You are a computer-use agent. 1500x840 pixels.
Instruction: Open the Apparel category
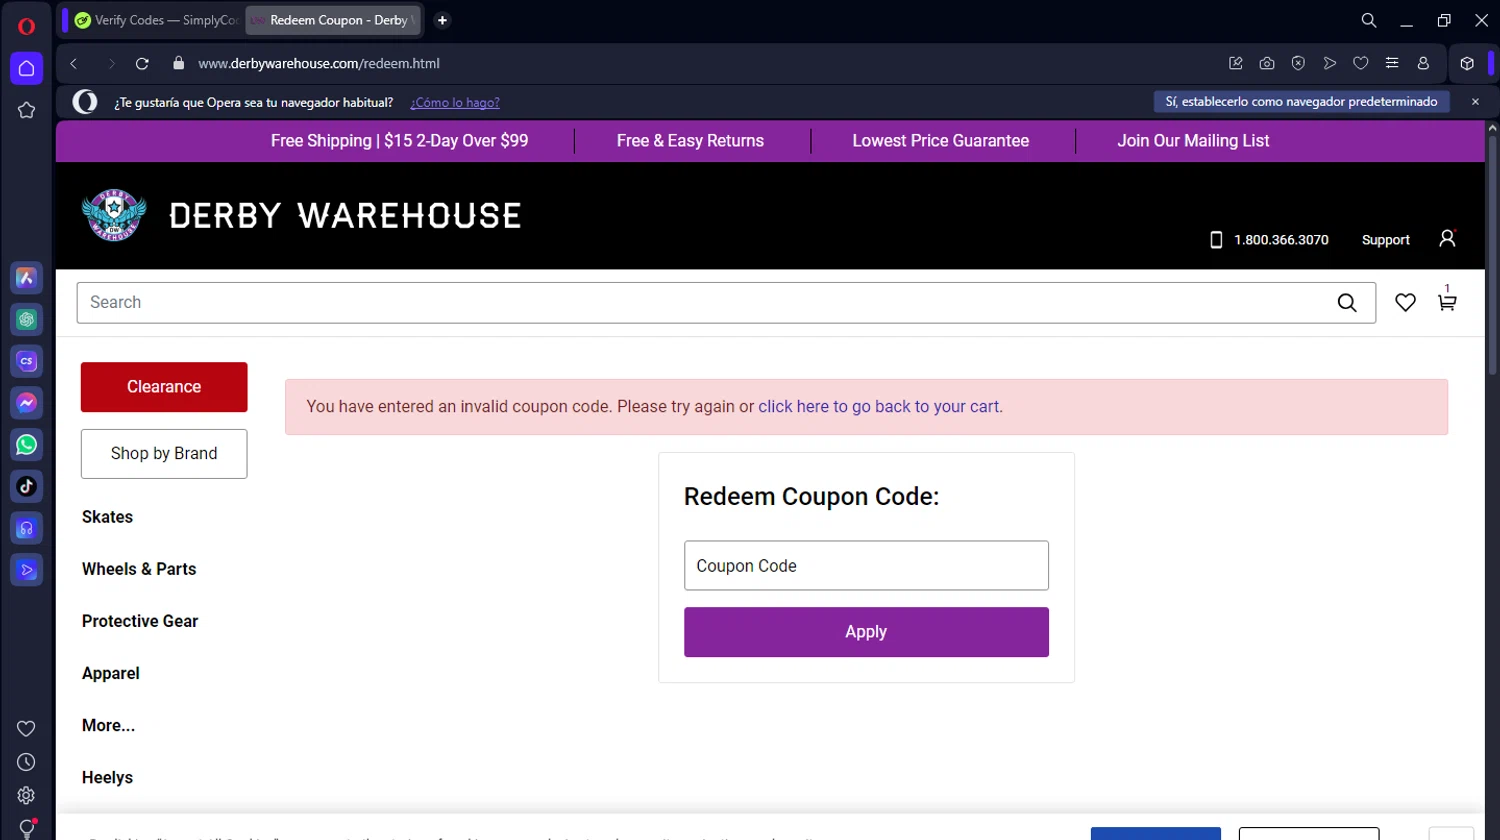(x=111, y=673)
